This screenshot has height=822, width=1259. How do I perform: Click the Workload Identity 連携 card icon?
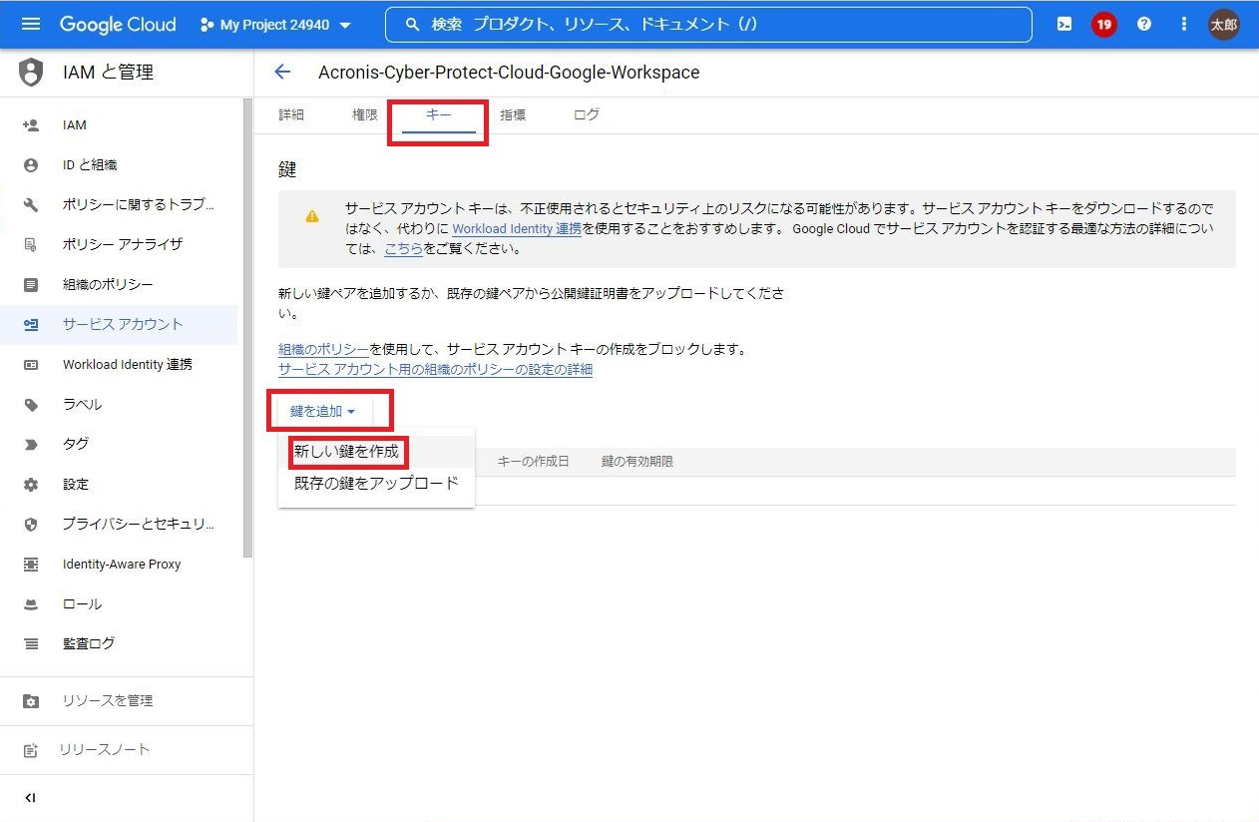point(31,365)
